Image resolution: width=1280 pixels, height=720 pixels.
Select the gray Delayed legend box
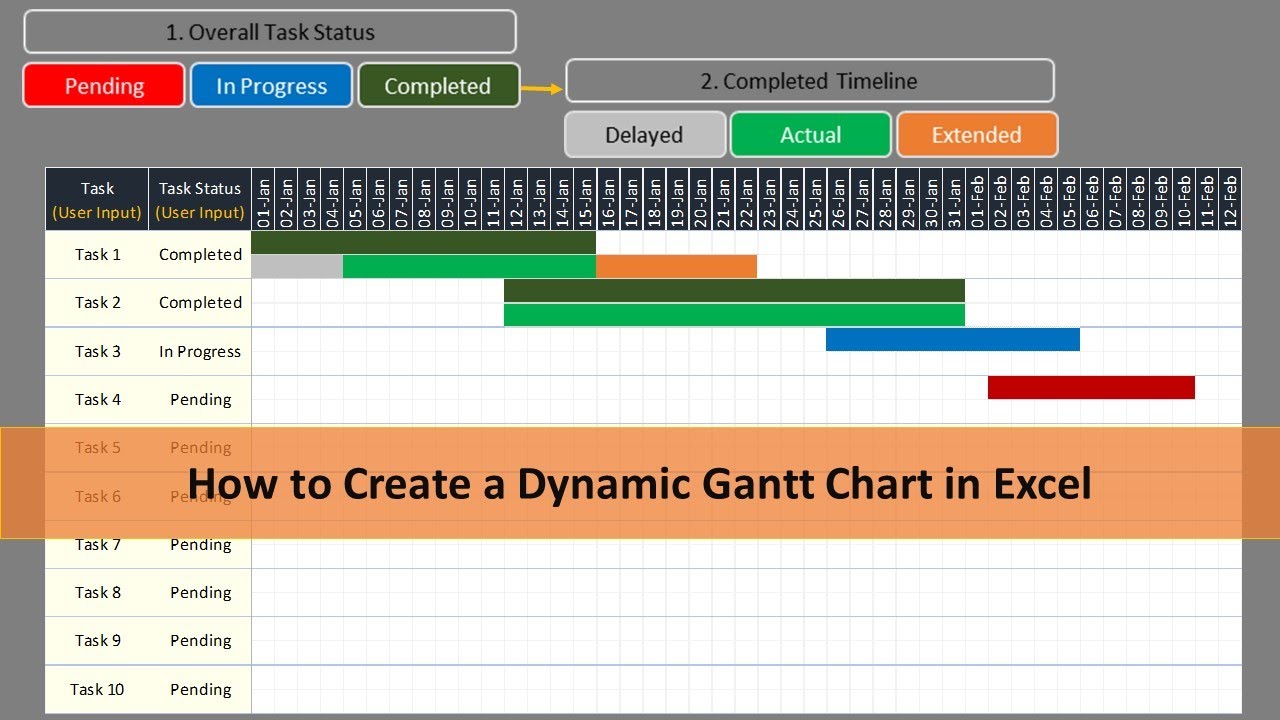pos(645,135)
